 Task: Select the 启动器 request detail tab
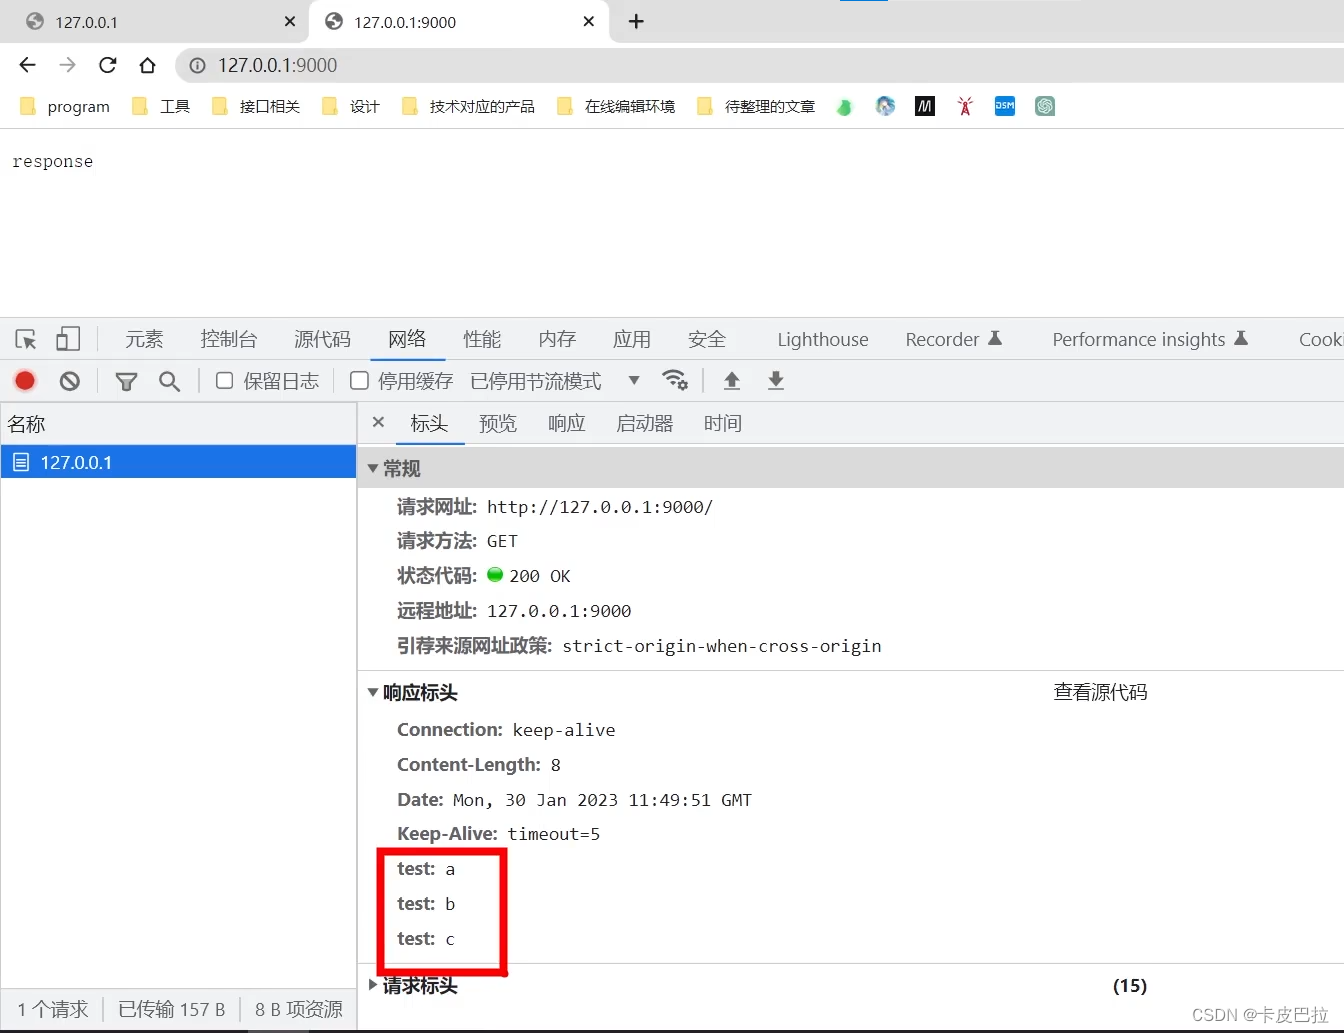click(645, 423)
